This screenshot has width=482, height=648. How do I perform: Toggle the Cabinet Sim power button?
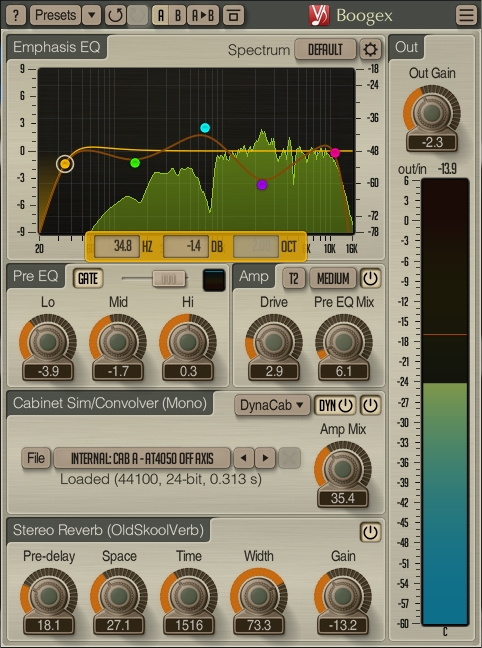(370, 405)
